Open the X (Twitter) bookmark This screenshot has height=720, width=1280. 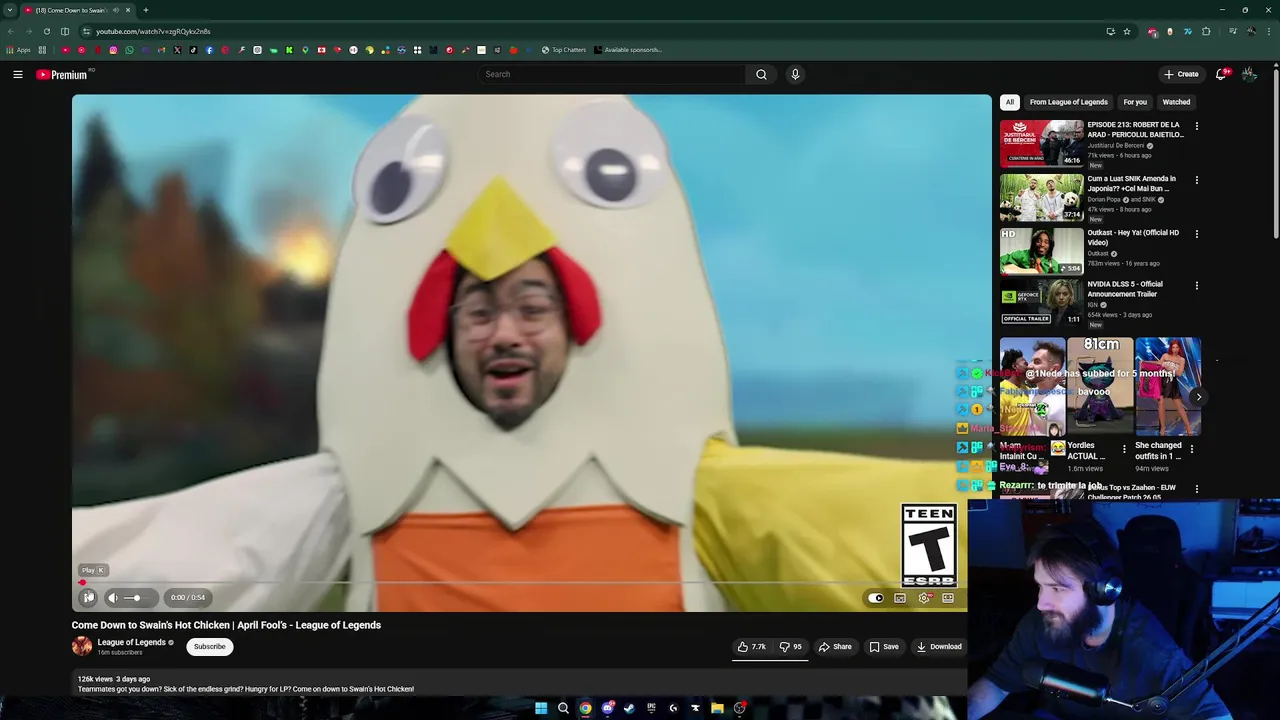click(x=177, y=50)
